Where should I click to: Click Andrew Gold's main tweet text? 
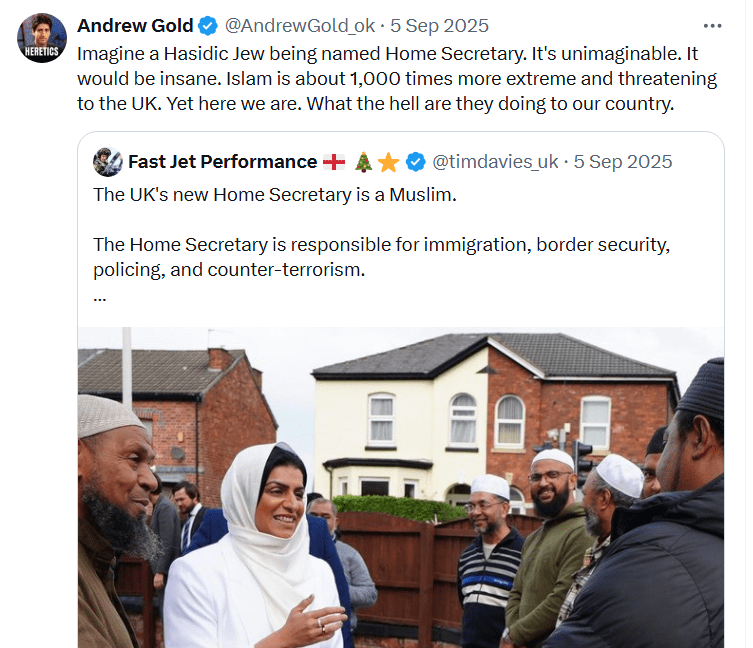click(x=397, y=79)
